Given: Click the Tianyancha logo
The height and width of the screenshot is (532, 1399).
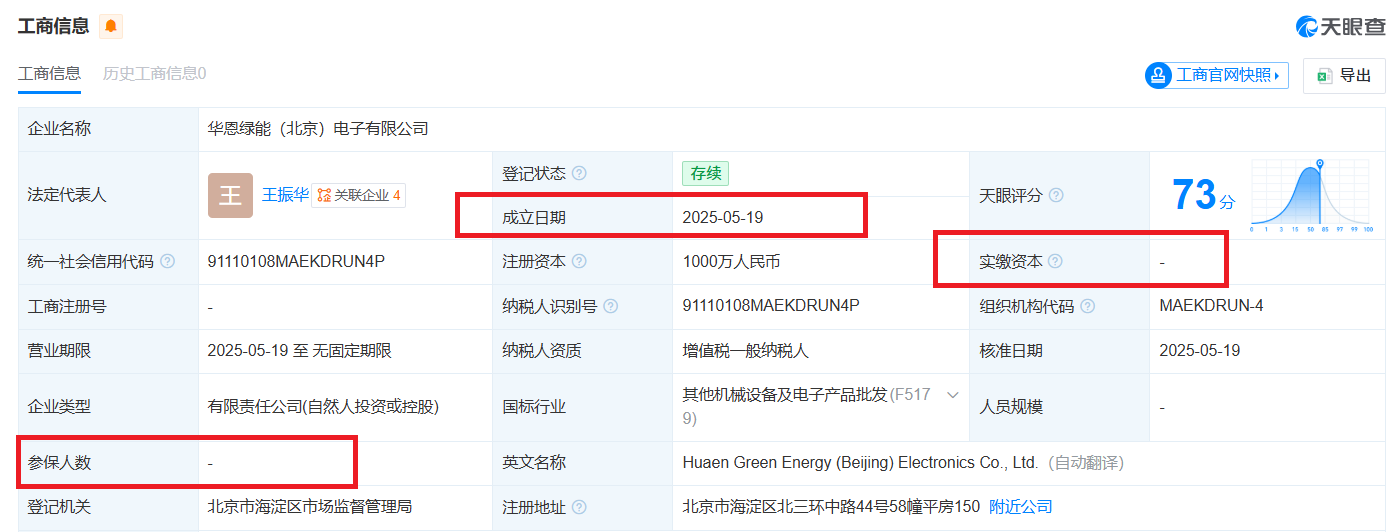Looking at the screenshot, I should (x=1340, y=27).
